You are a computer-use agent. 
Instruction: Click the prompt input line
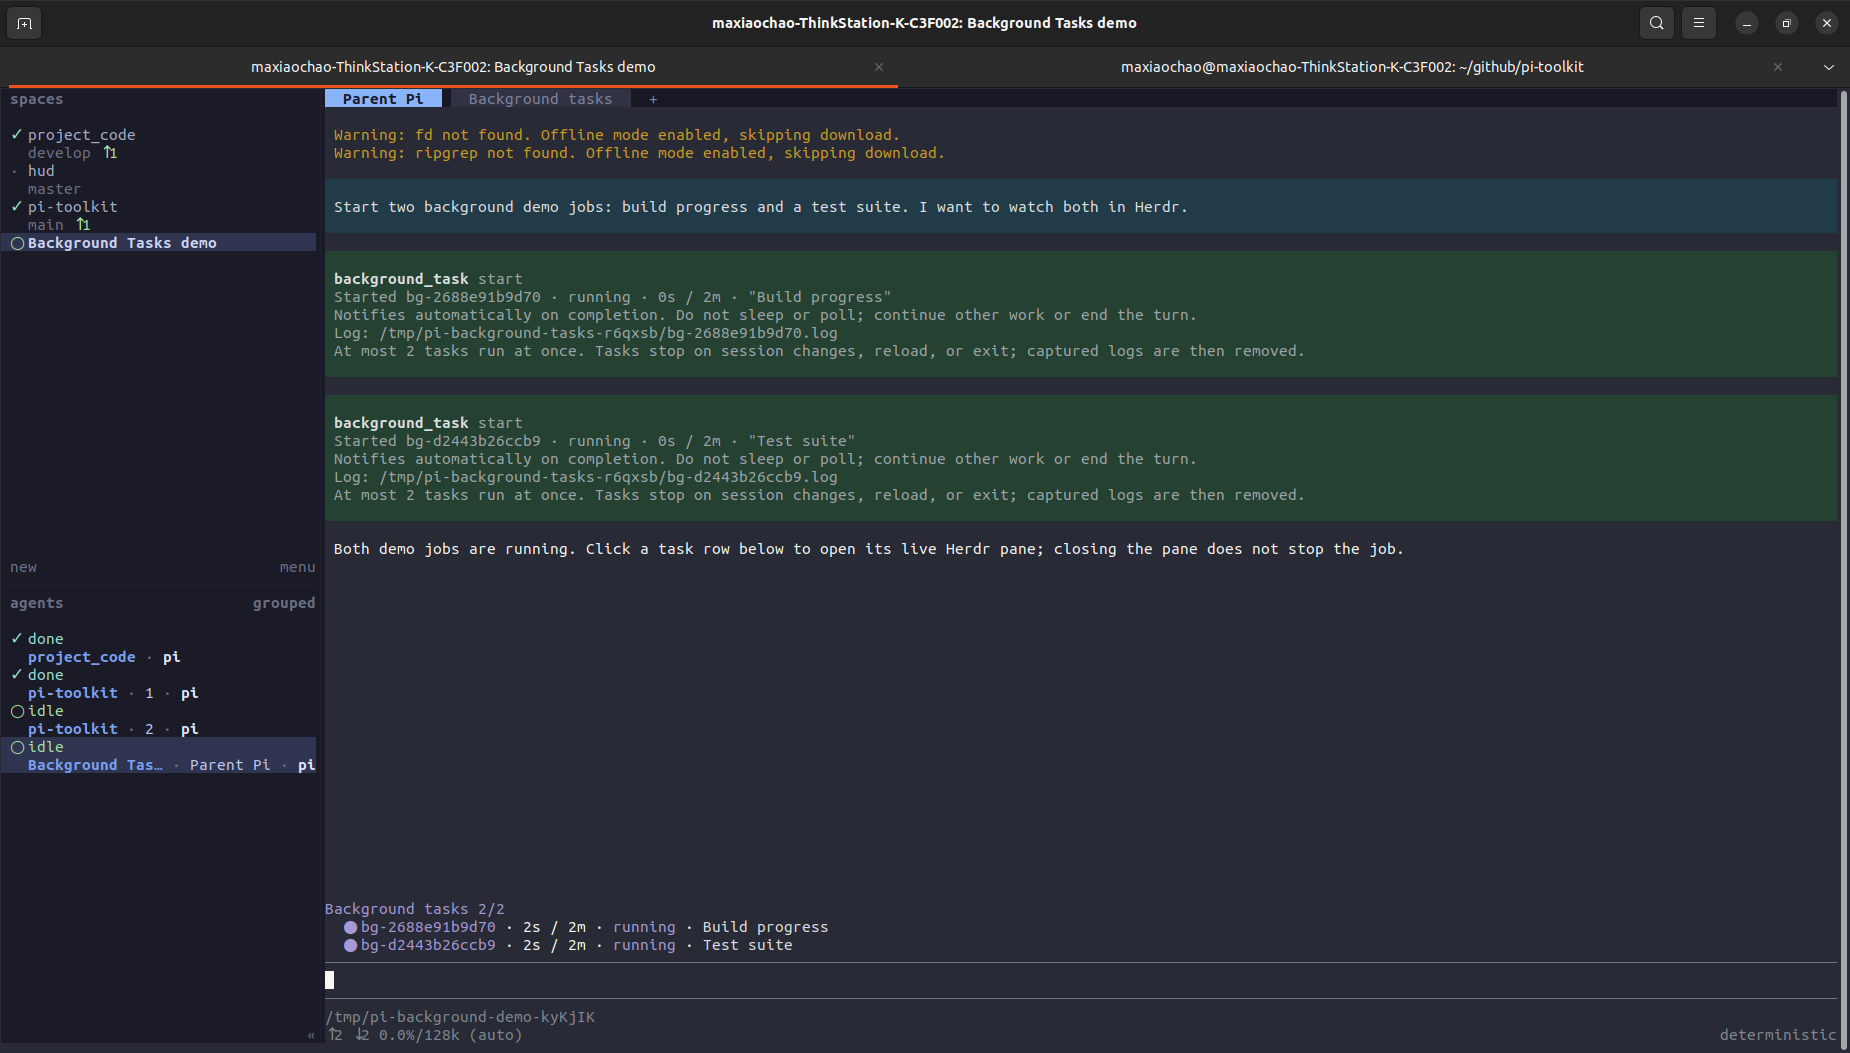click(1080, 980)
